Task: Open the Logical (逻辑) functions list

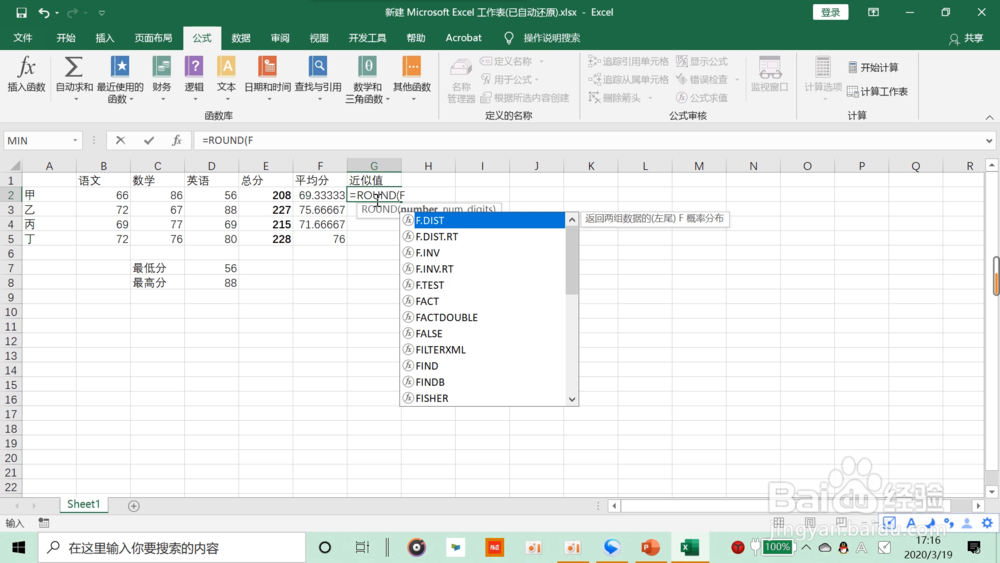Action: coord(194,78)
